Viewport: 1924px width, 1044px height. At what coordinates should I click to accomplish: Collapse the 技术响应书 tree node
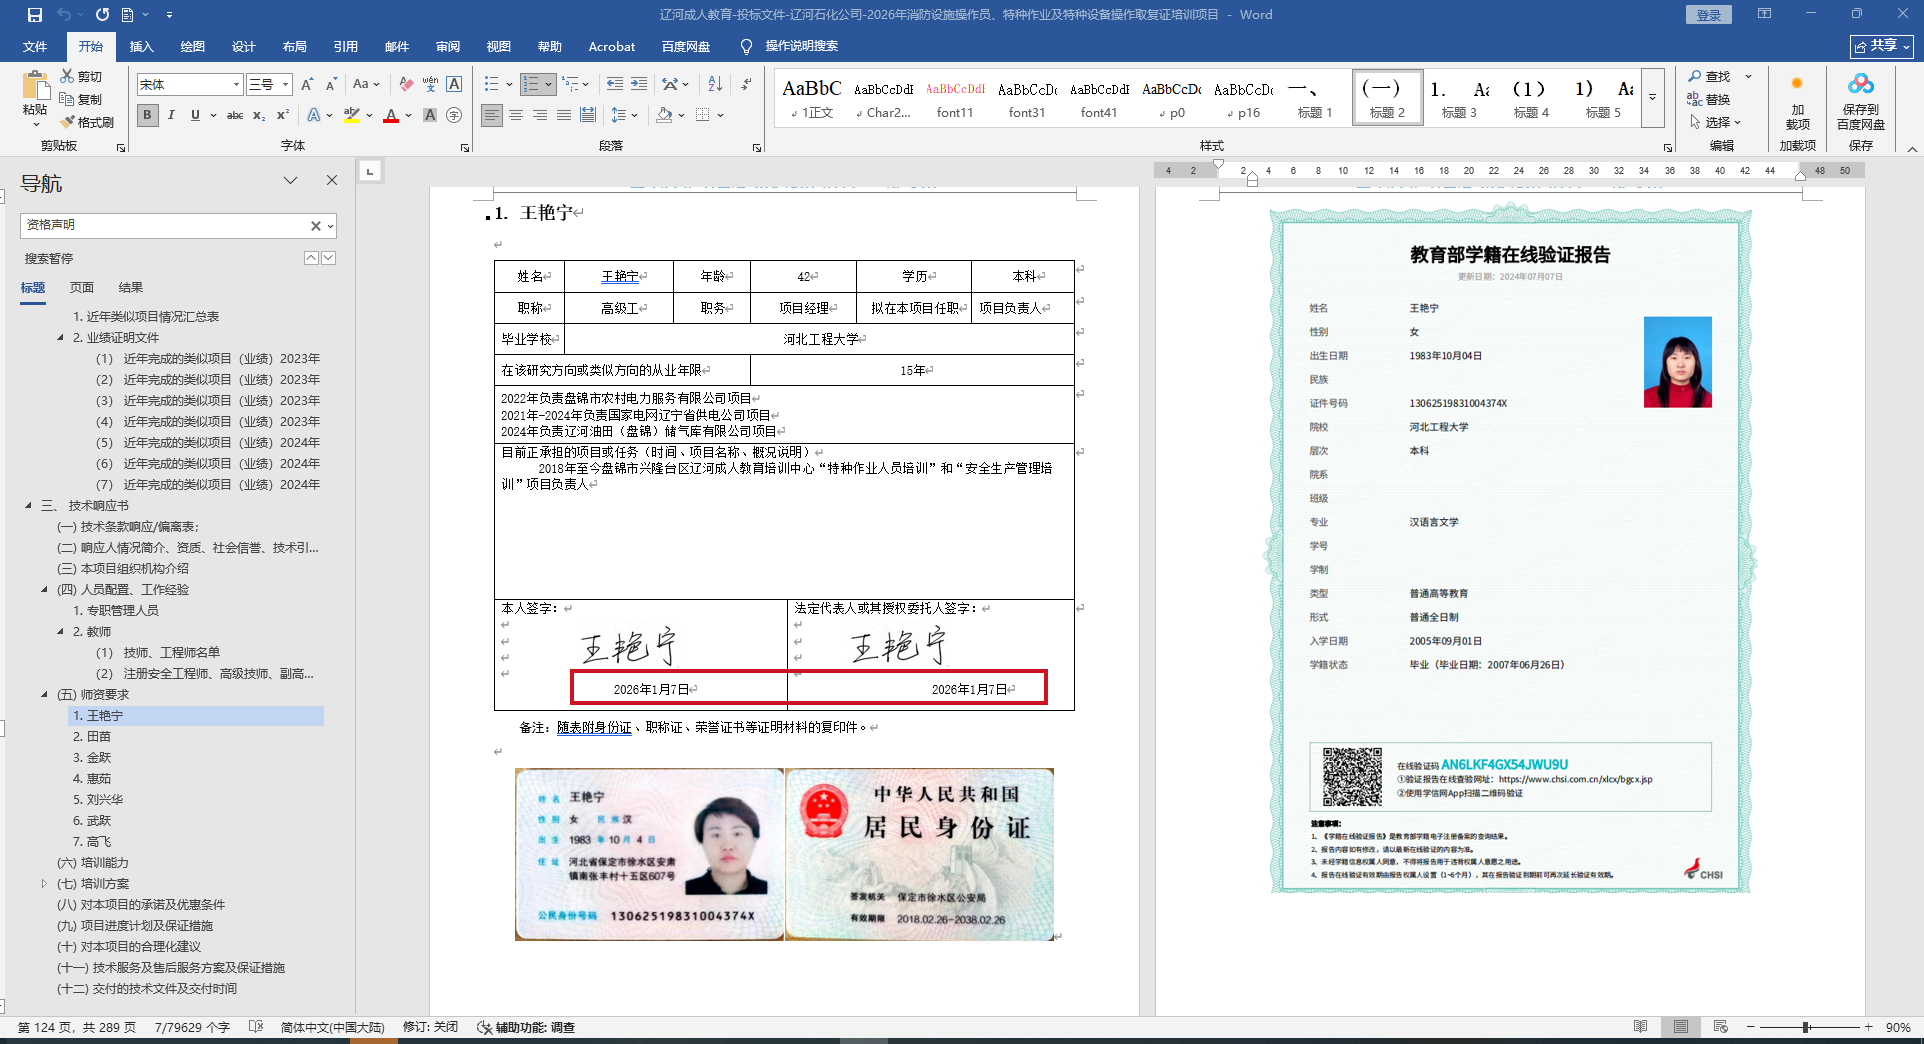point(28,506)
